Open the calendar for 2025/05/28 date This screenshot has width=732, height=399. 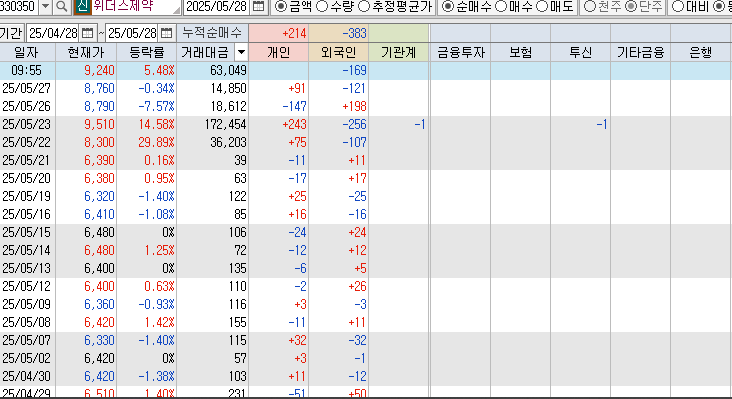[258, 7]
